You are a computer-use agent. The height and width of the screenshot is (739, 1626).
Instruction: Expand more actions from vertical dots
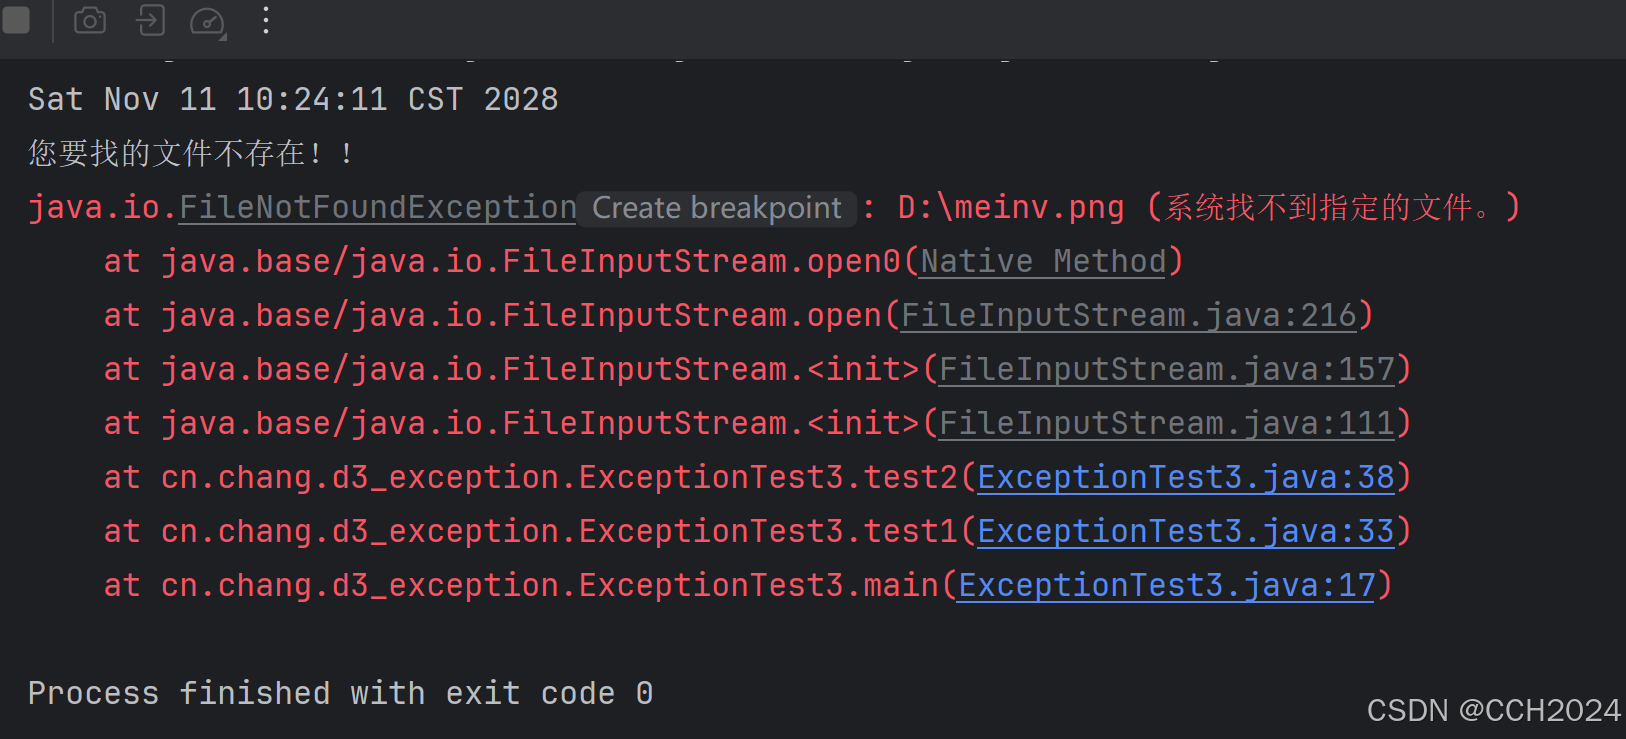(265, 21)
